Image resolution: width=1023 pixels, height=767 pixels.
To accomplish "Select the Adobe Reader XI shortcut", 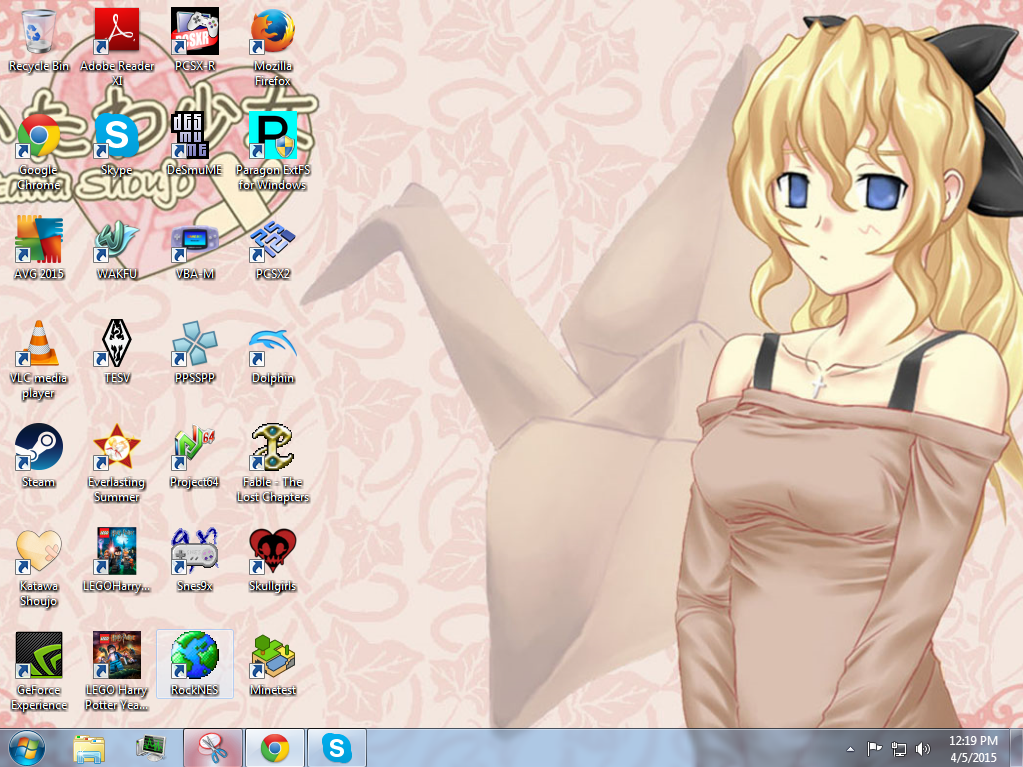I will (117, 47).
